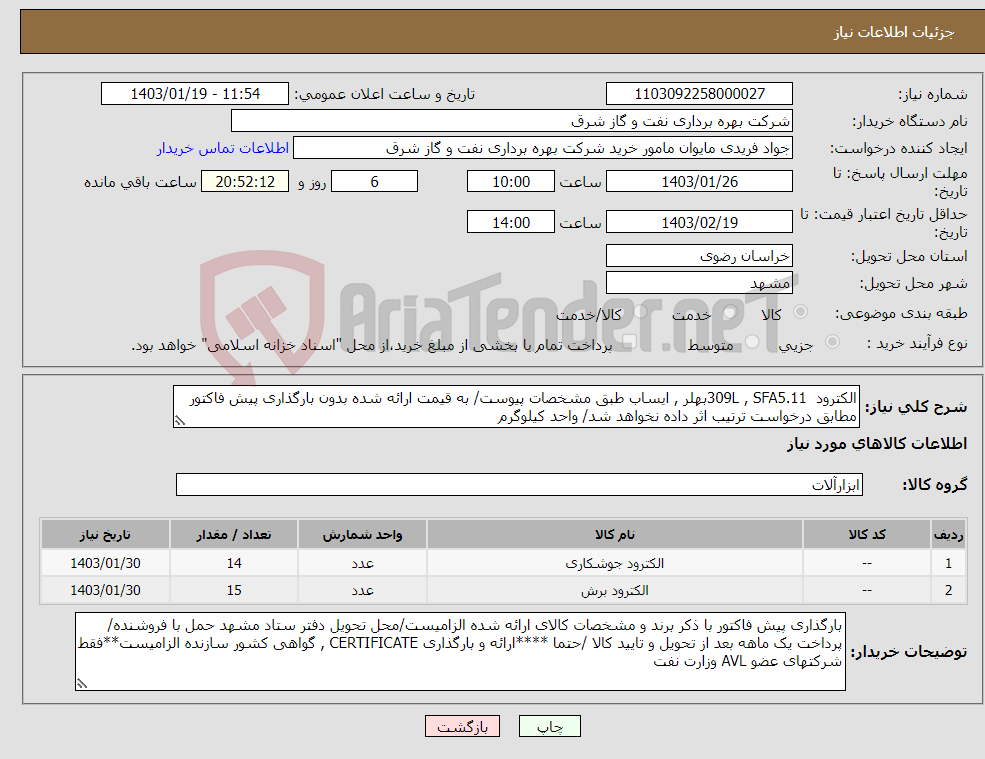The height and width of the screenshot is (759, 985).
Task: Click the remaining days field showing 6
Action: pyautogui.click(x=374, y=182)
